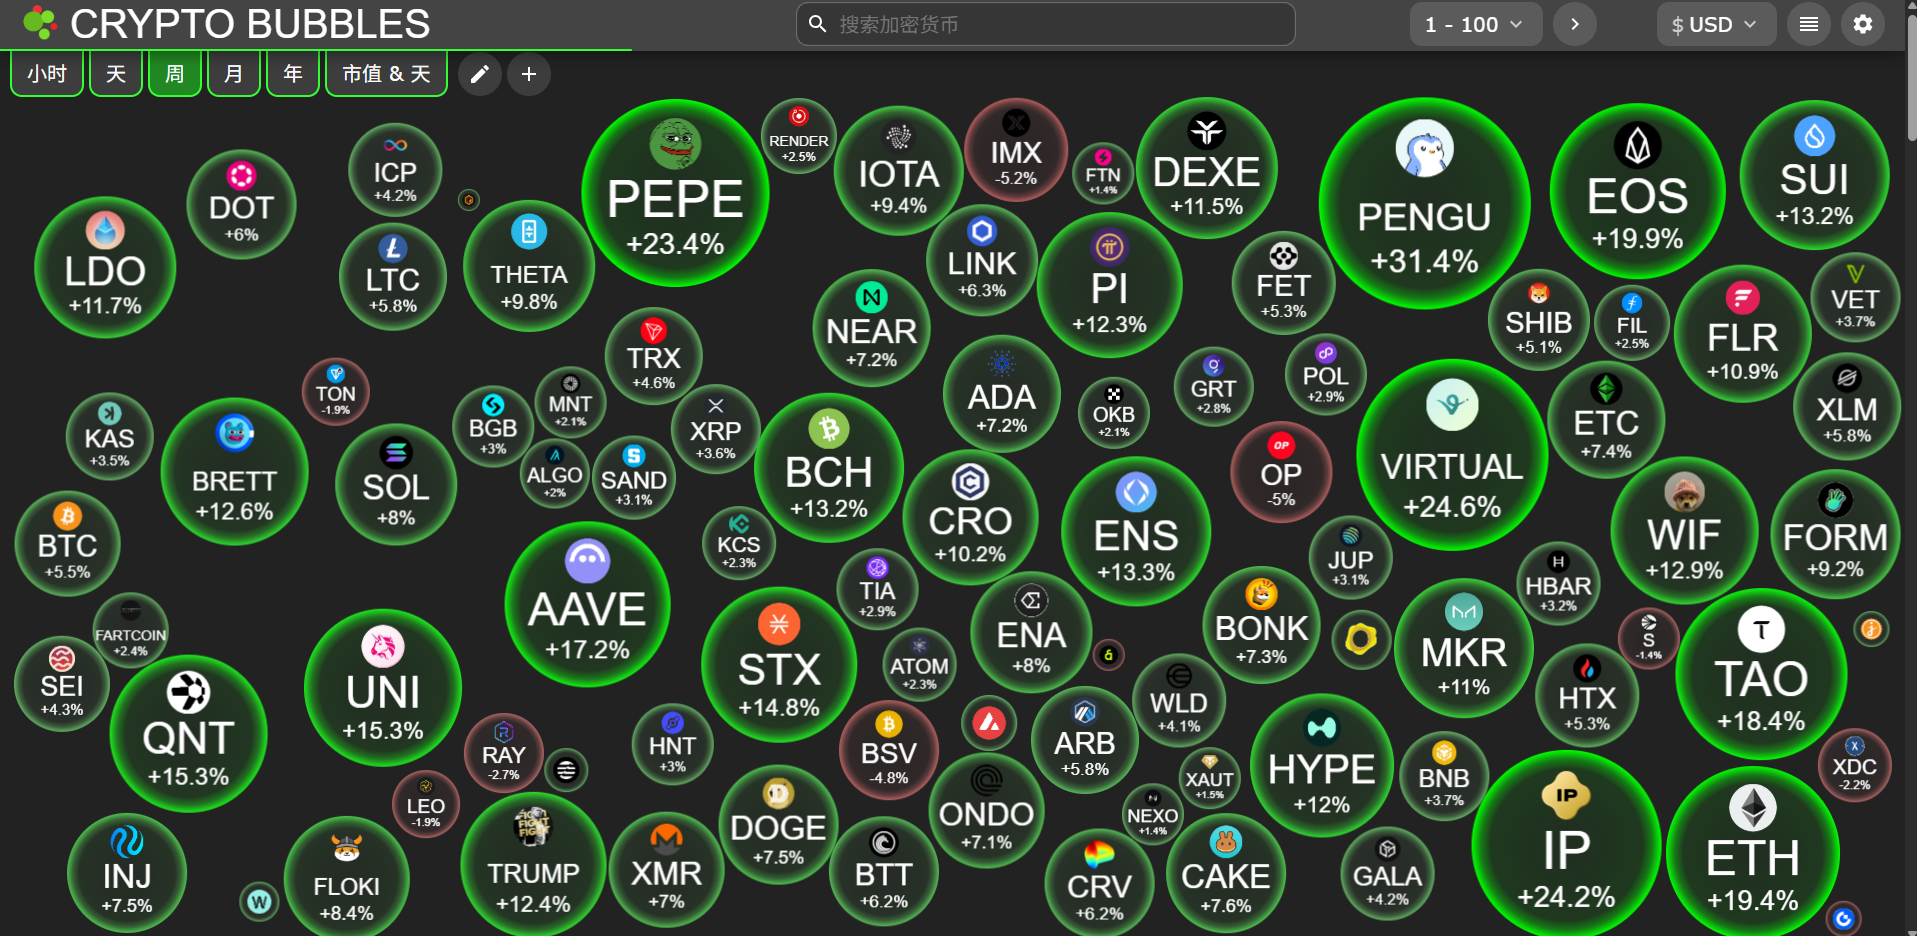Click the pencil edit chart icon

[480, 74]
